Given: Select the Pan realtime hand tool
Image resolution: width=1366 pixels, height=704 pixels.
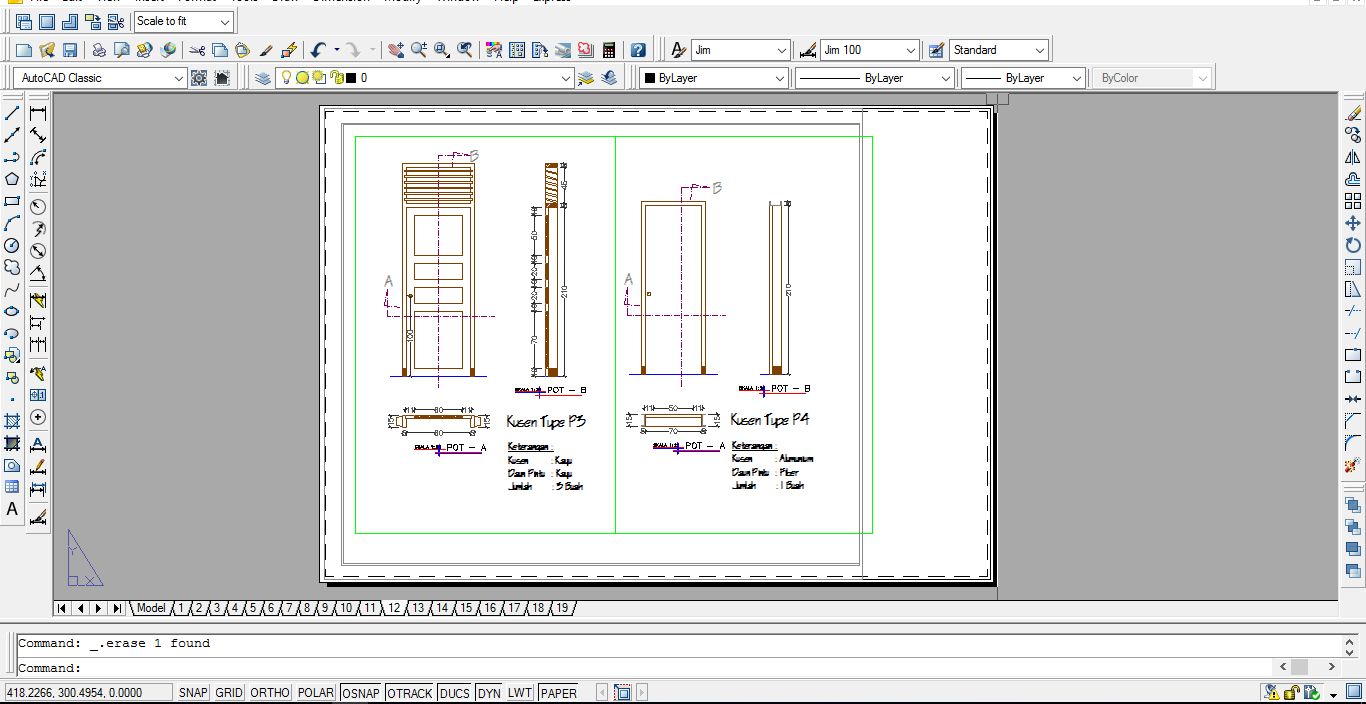Looking at the screenshot, I should point(395,50).
